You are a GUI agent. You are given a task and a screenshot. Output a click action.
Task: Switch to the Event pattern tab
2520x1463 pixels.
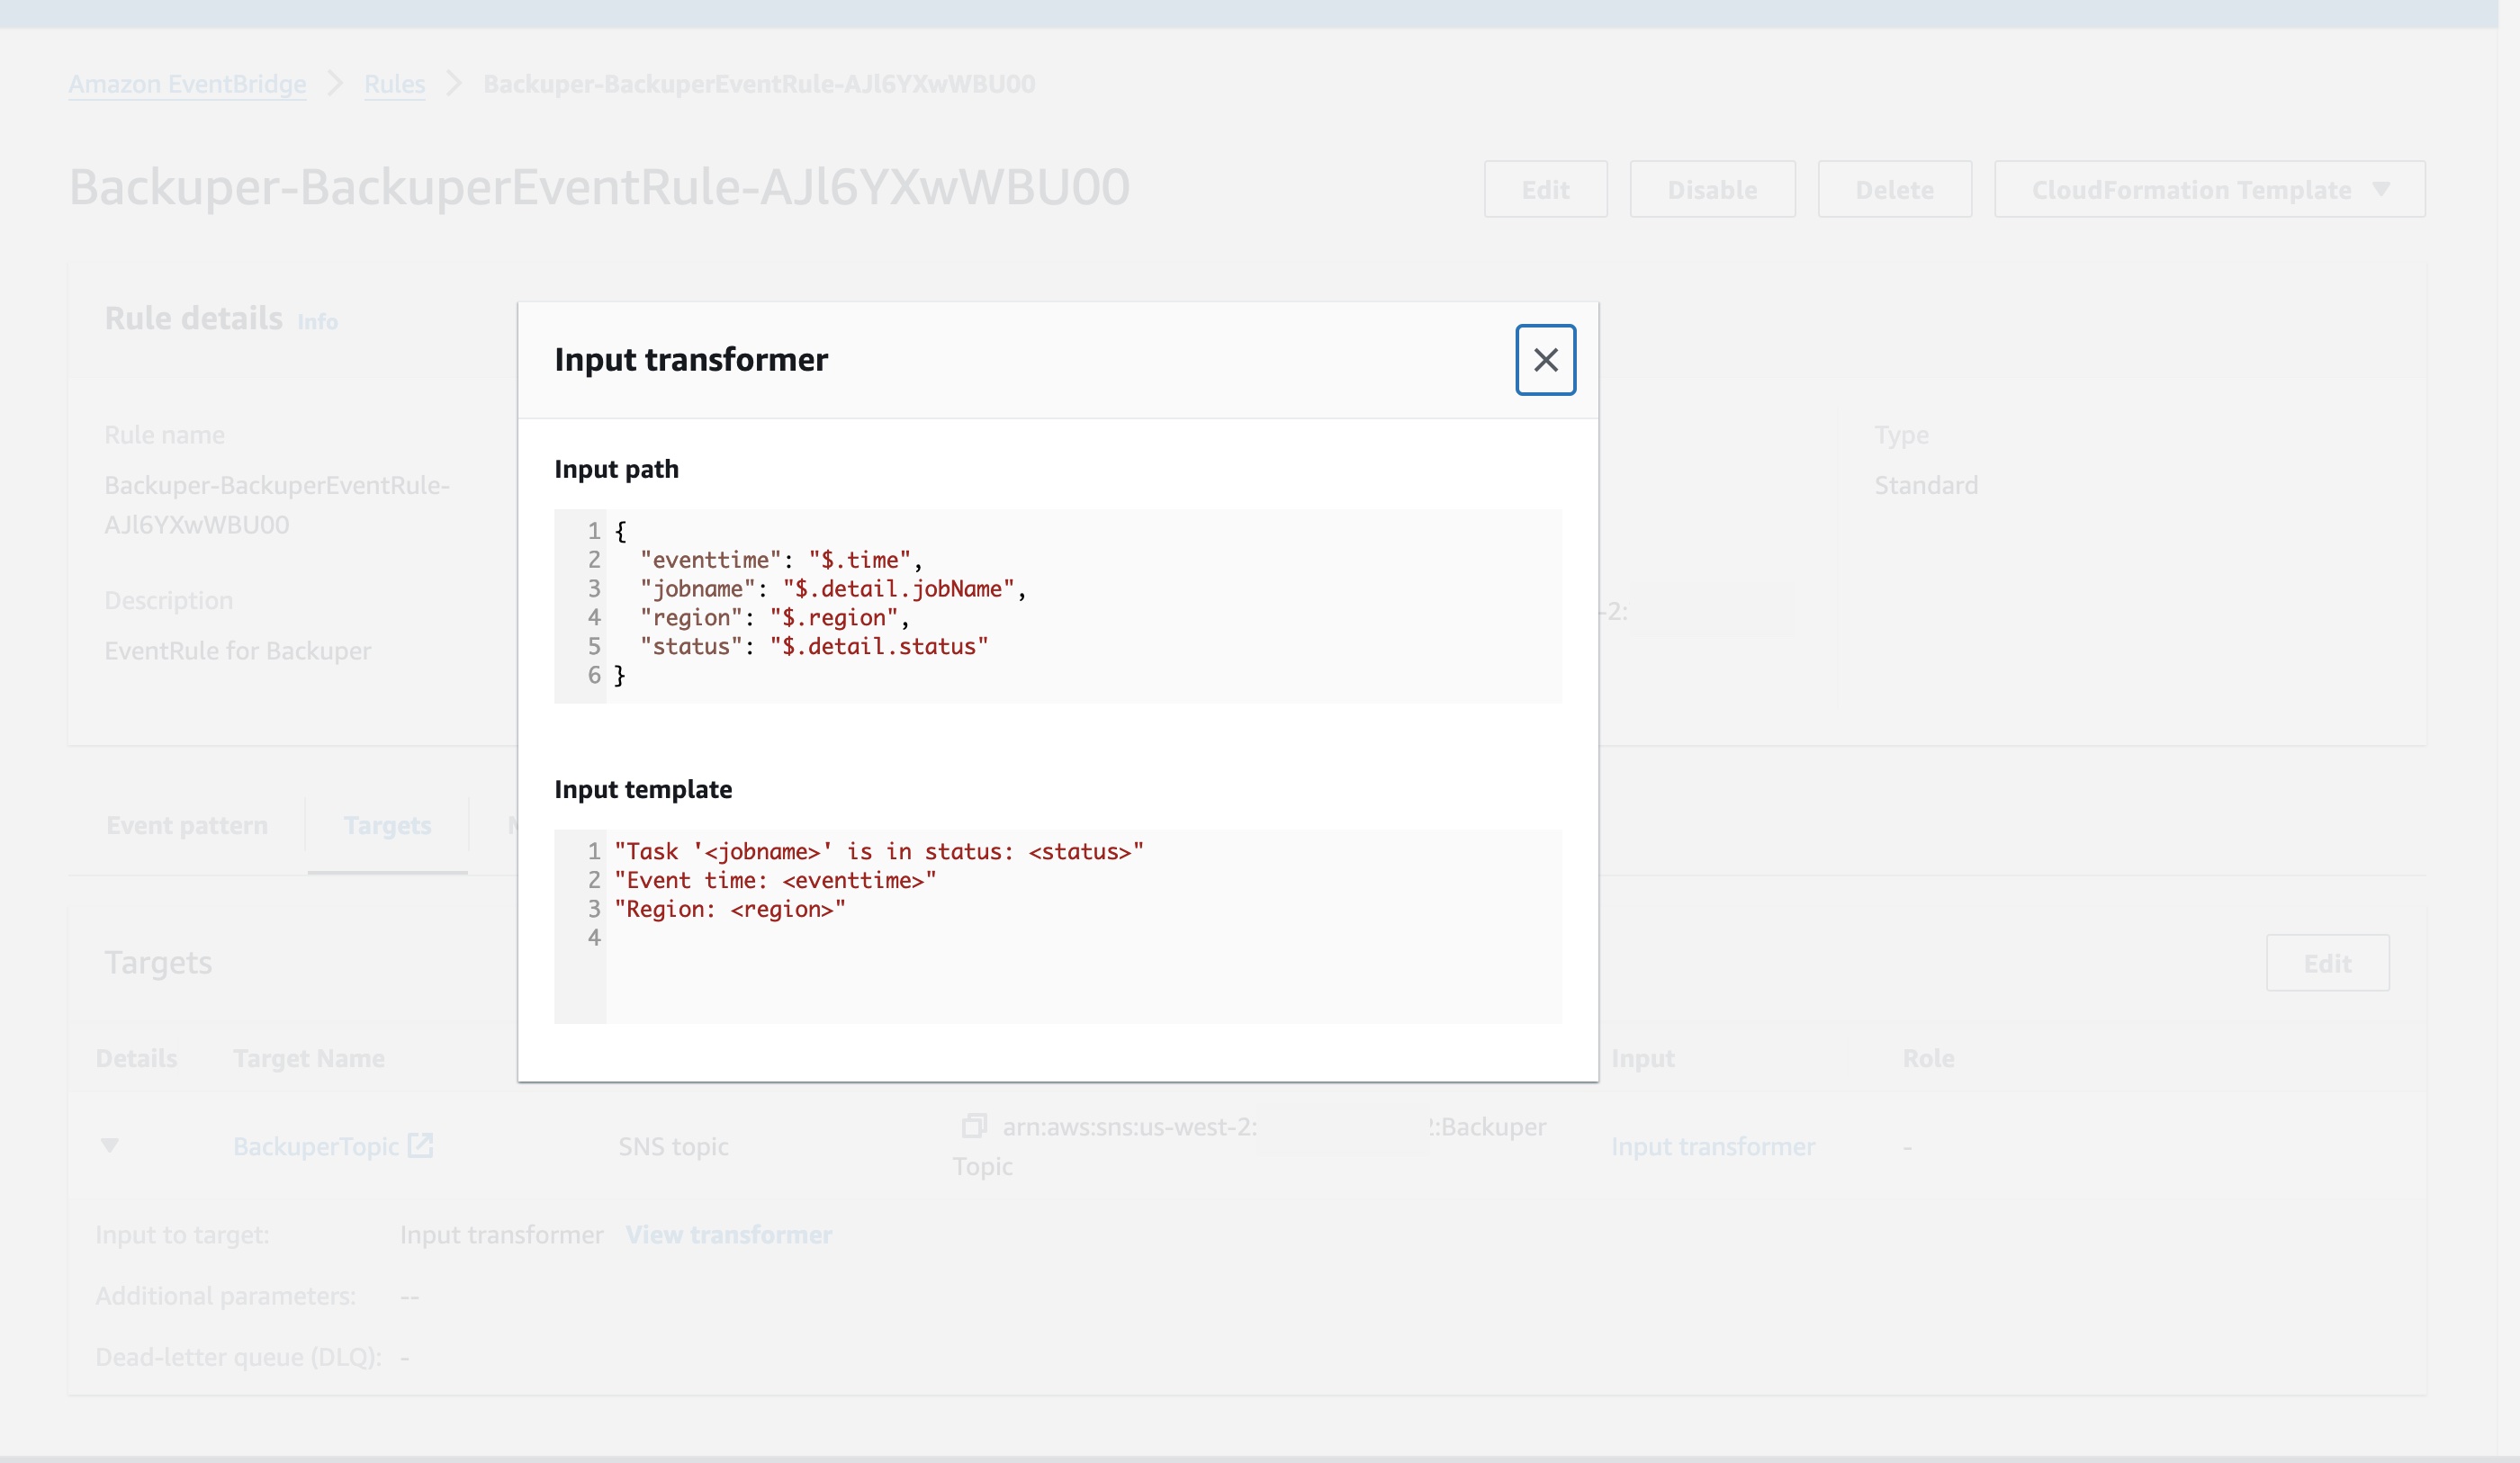click(187, 825)
